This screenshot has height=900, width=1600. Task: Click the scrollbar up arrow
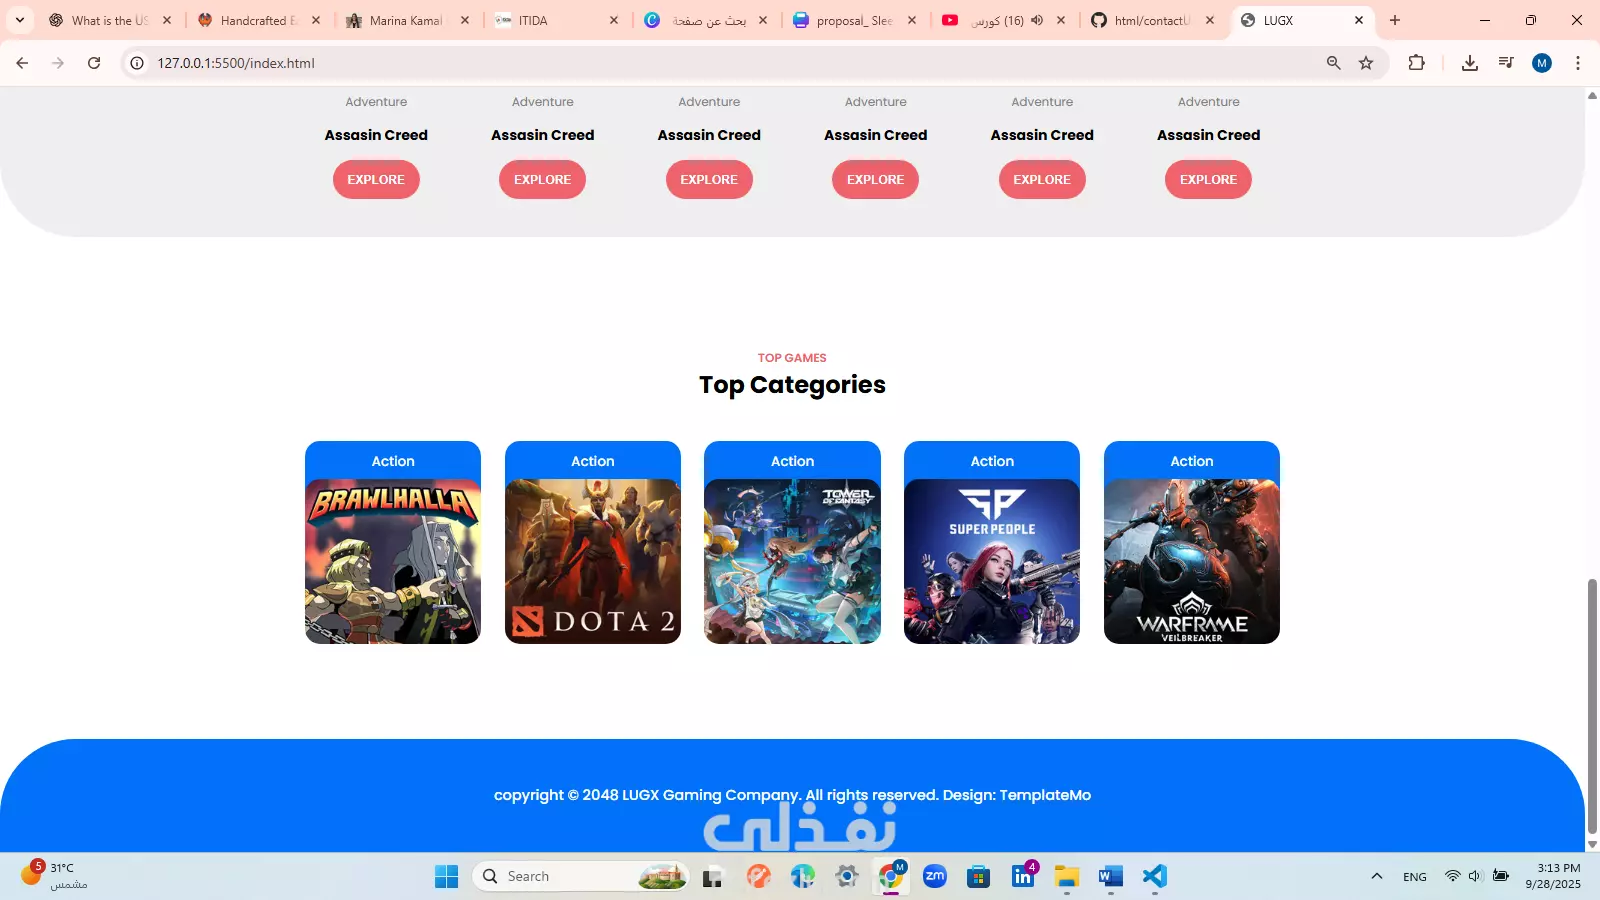(1592, 95)
